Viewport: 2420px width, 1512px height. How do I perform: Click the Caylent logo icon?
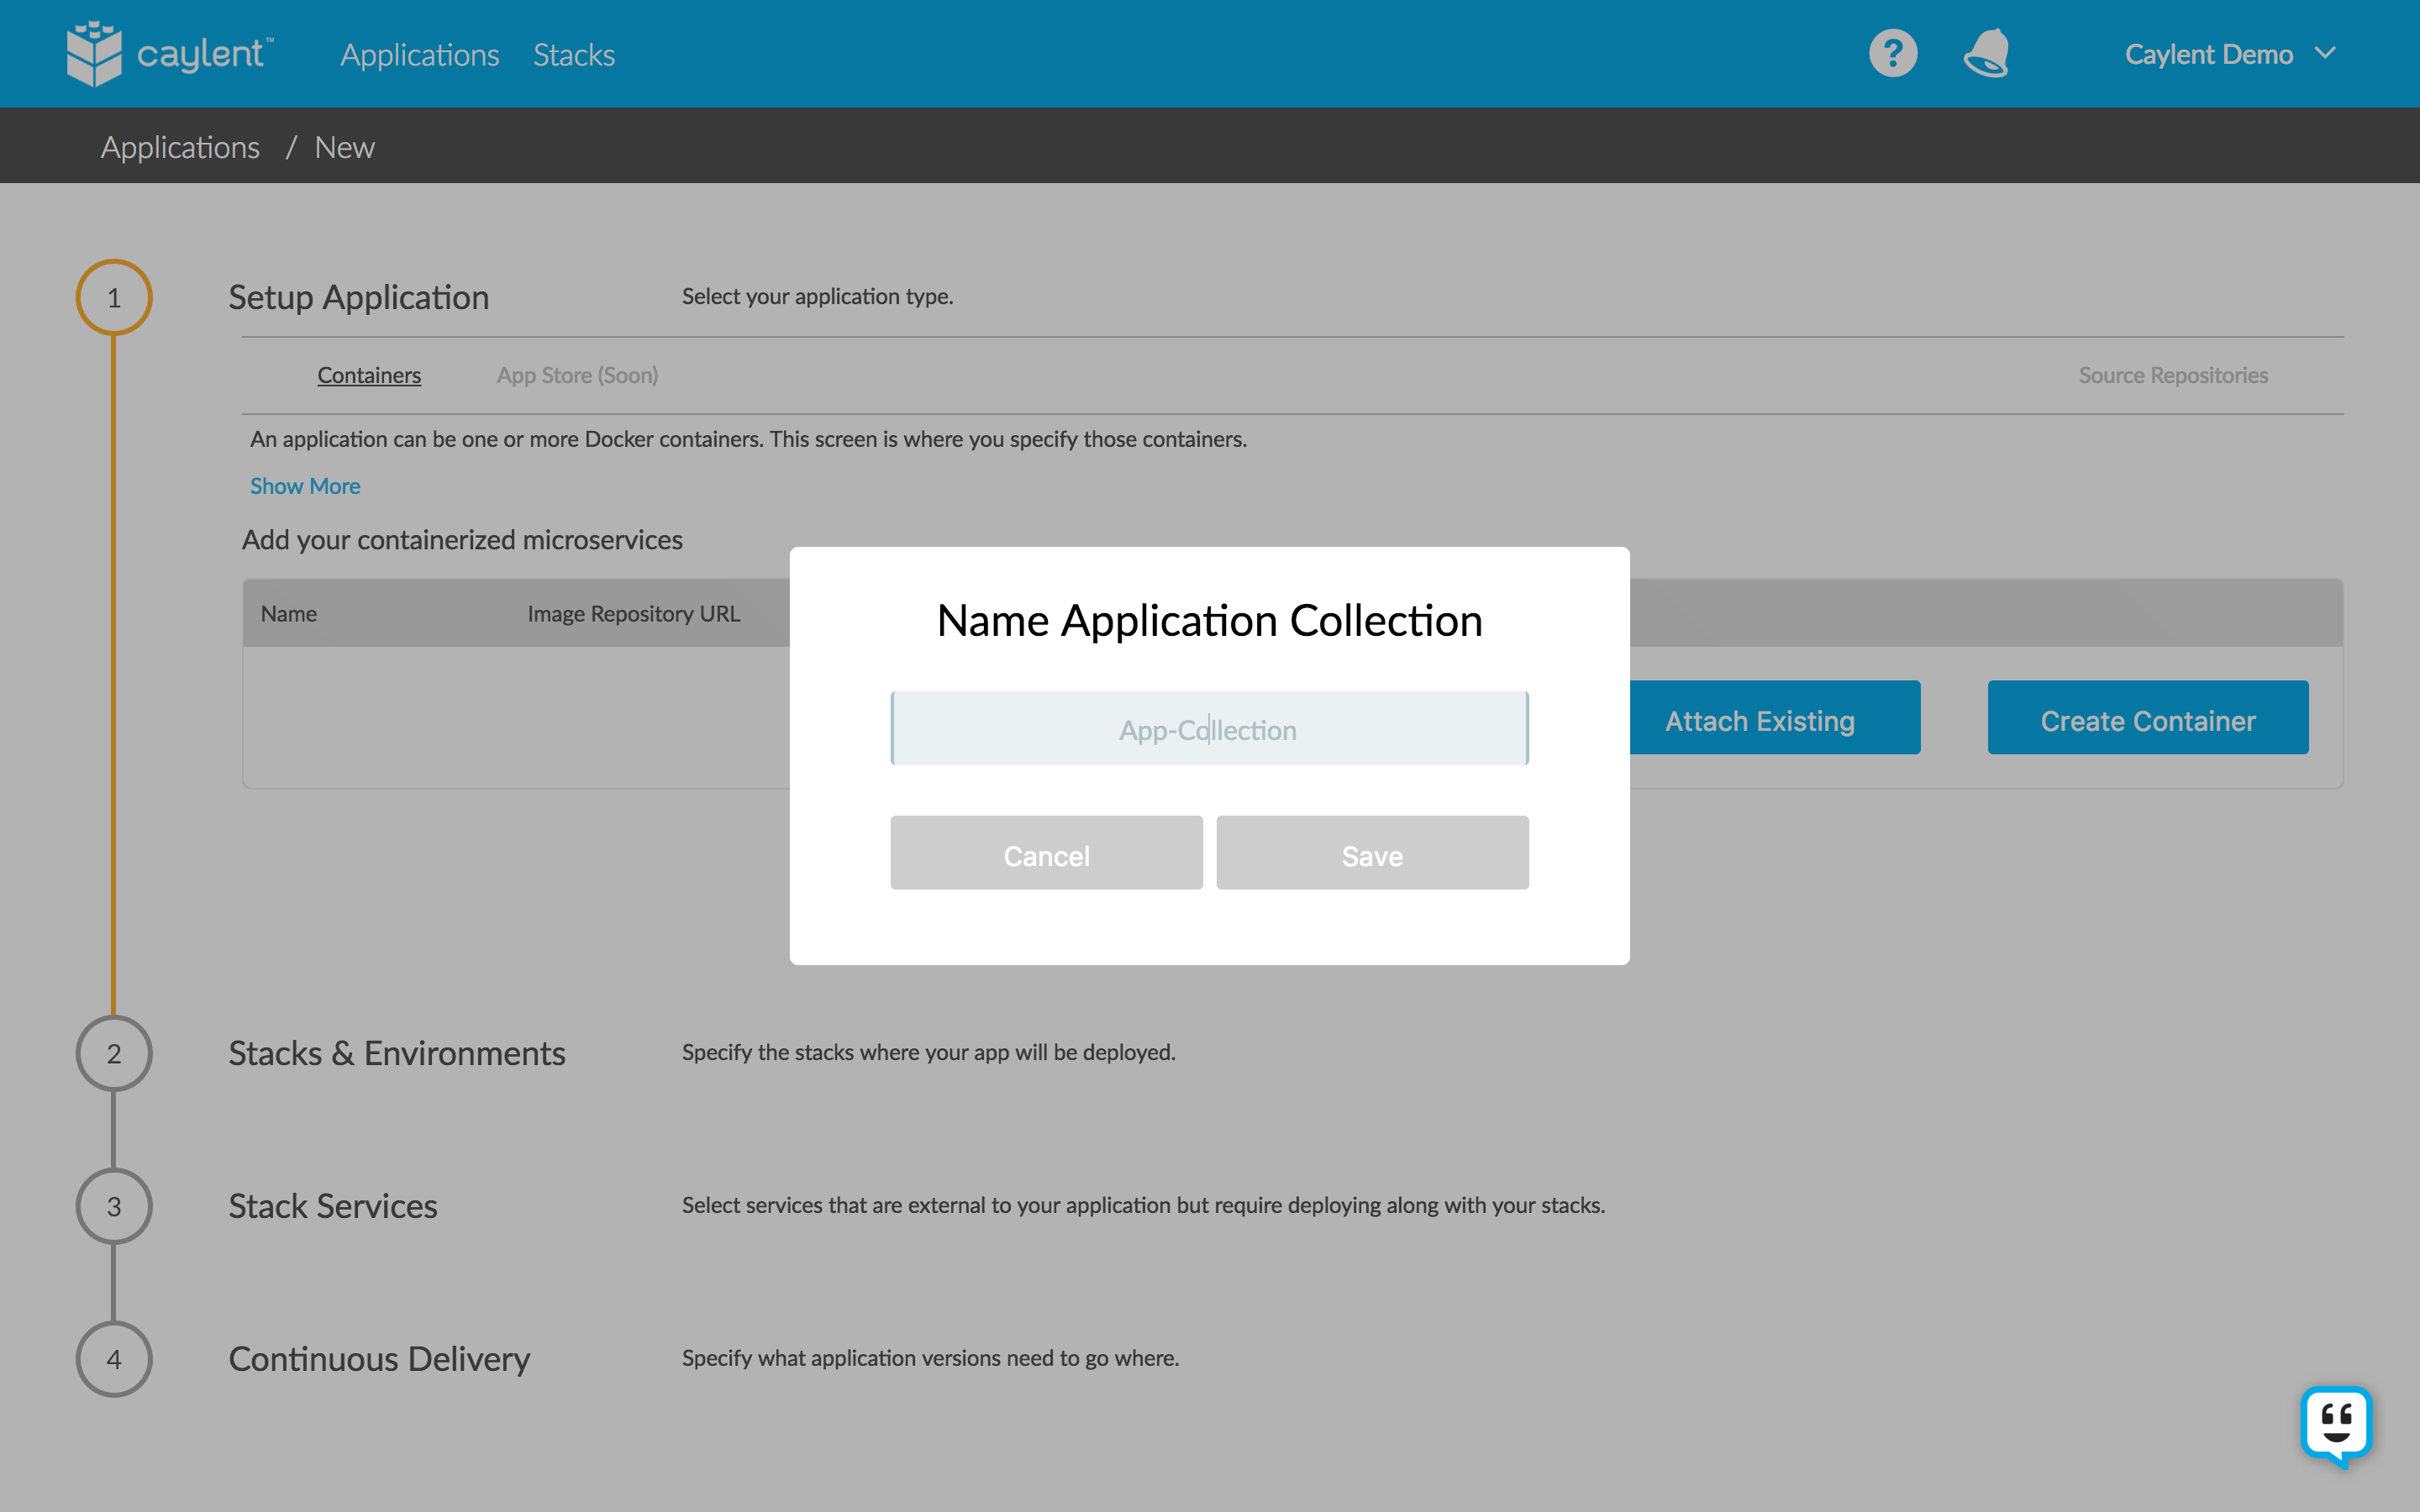(94, 53)
